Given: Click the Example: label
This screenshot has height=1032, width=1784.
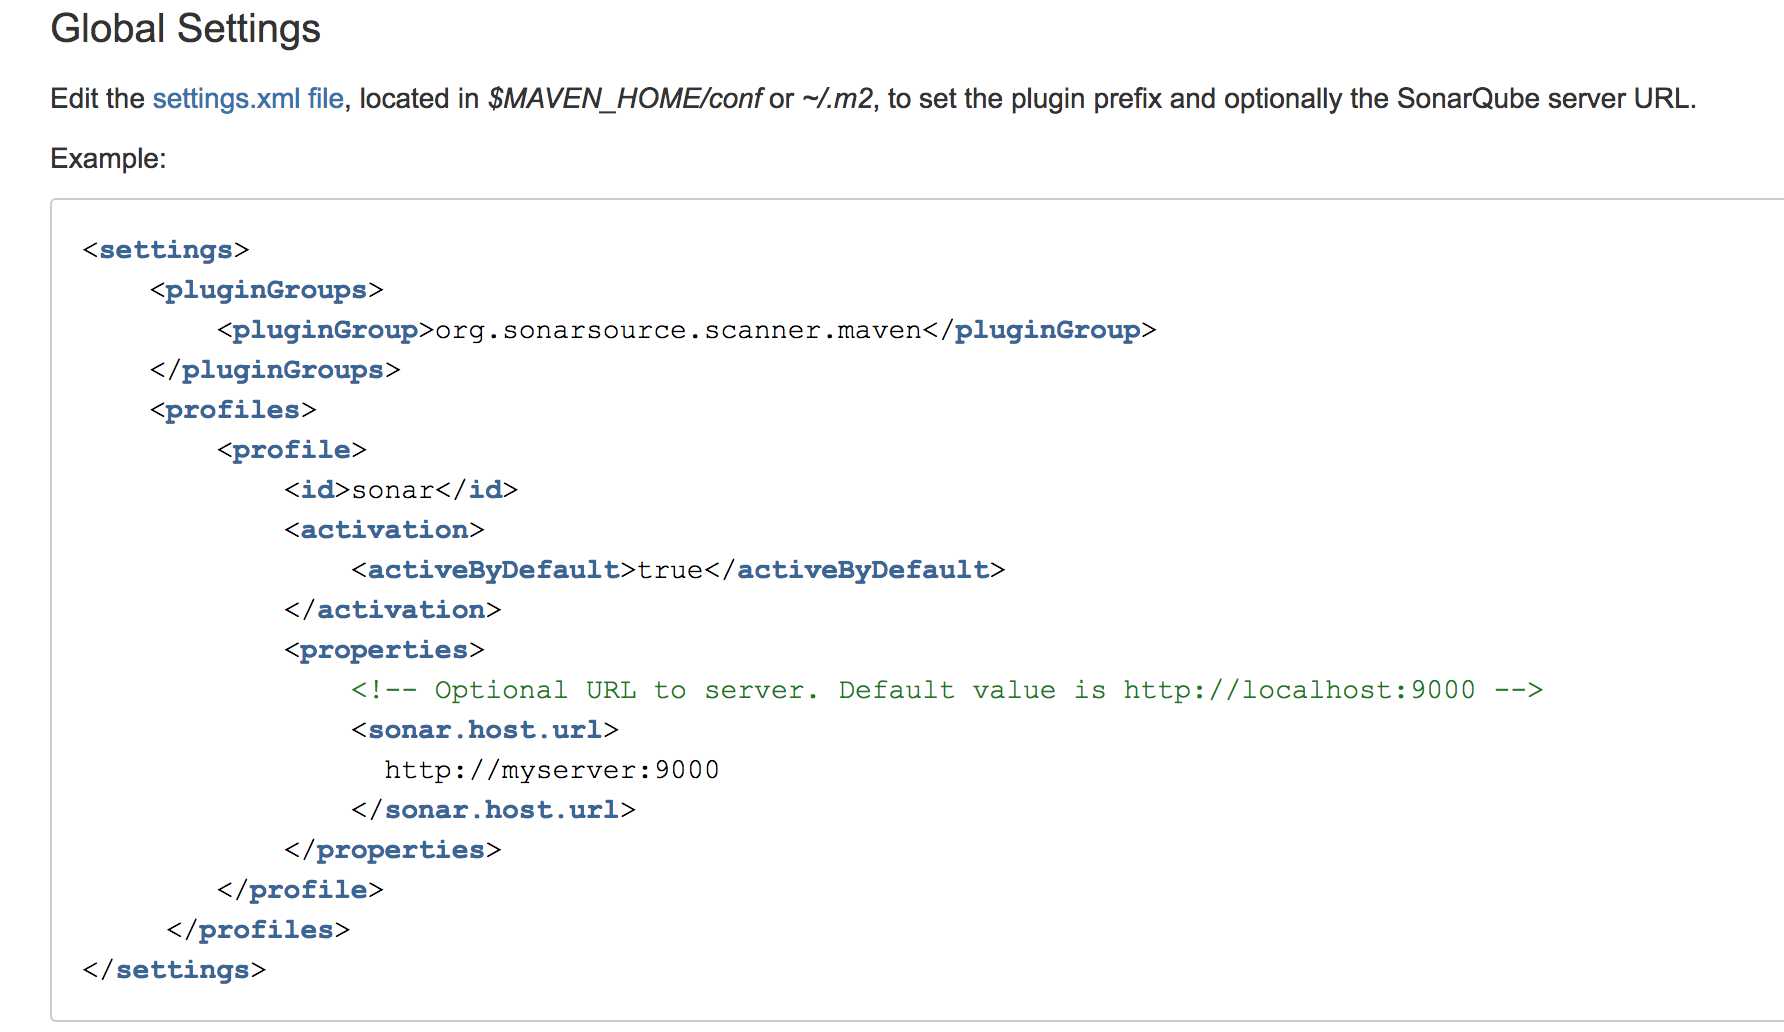Looking at the screenshot, I should point(108,159).
